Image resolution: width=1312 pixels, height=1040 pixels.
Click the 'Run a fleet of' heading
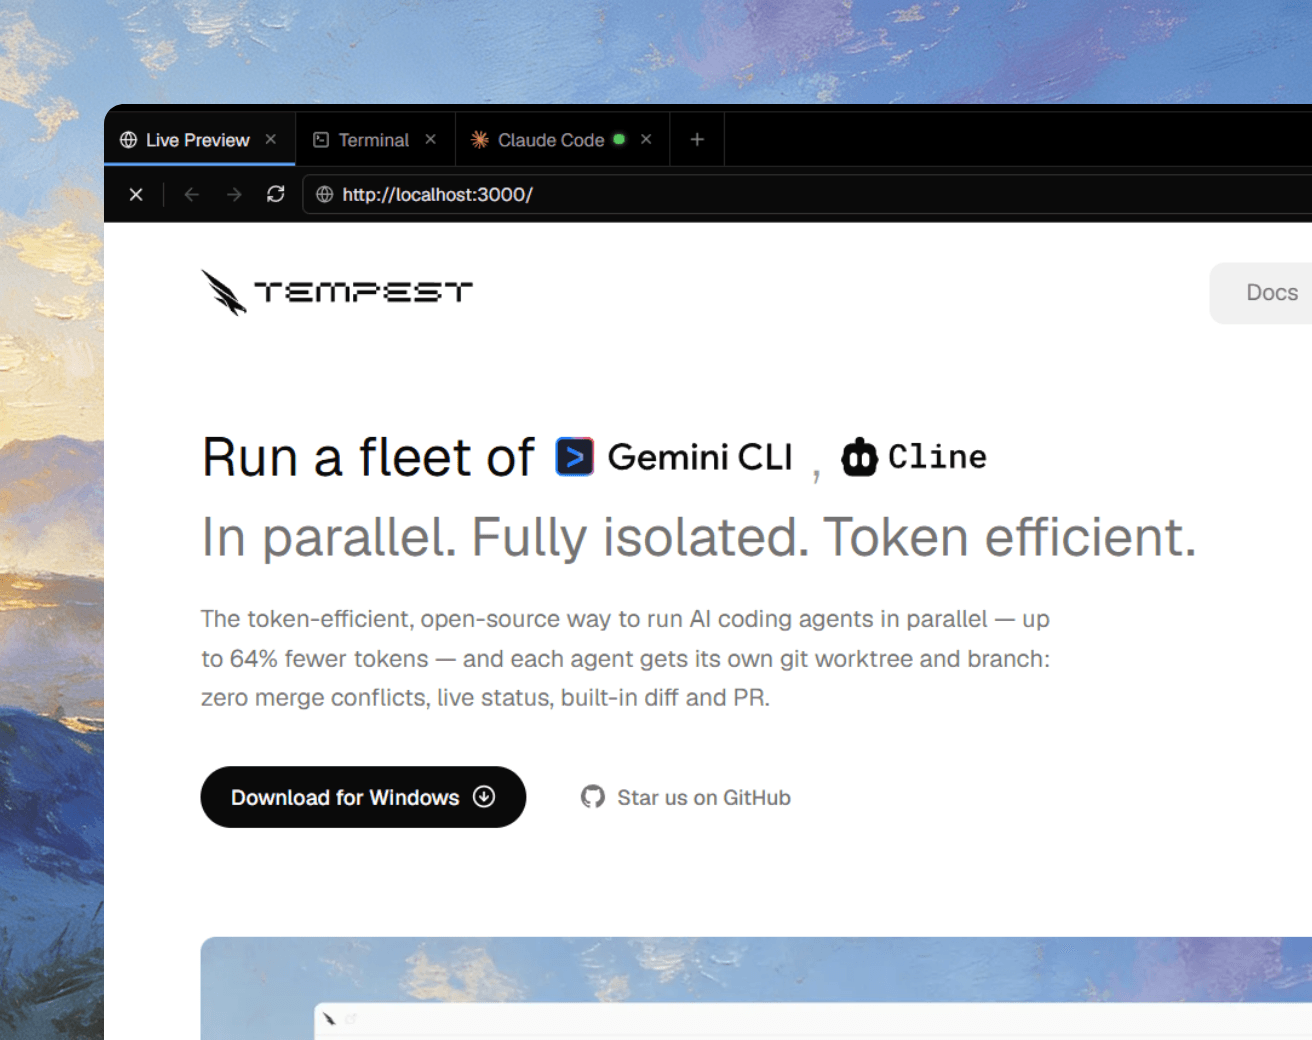(368, 457)
